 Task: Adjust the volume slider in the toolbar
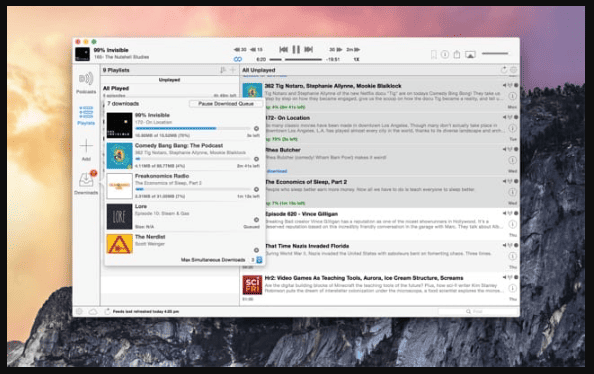coord(495,53)
